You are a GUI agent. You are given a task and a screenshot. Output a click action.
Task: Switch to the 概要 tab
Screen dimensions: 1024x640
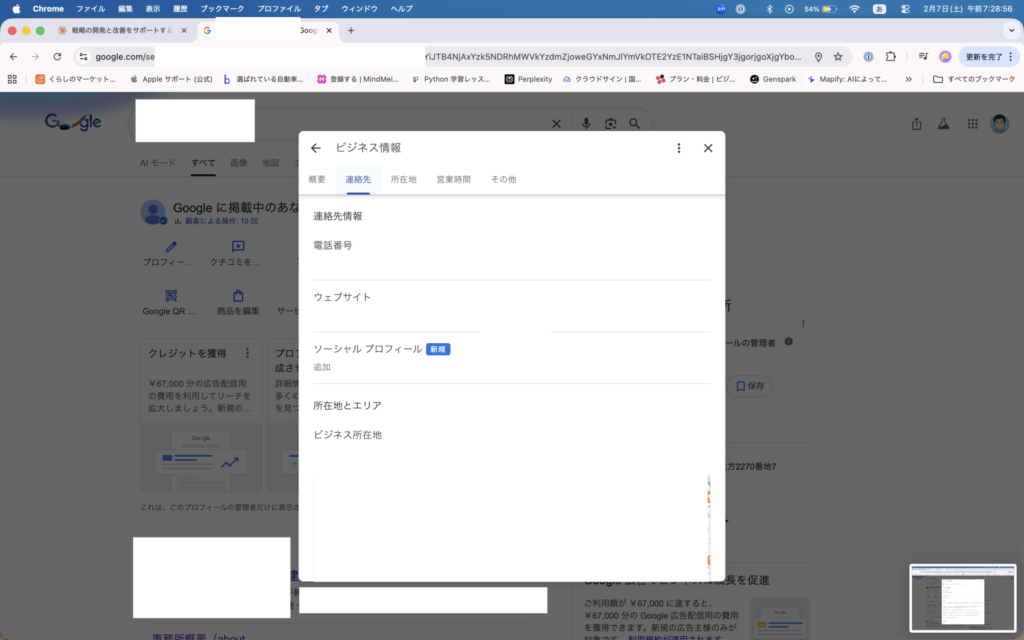click(317, 180)
